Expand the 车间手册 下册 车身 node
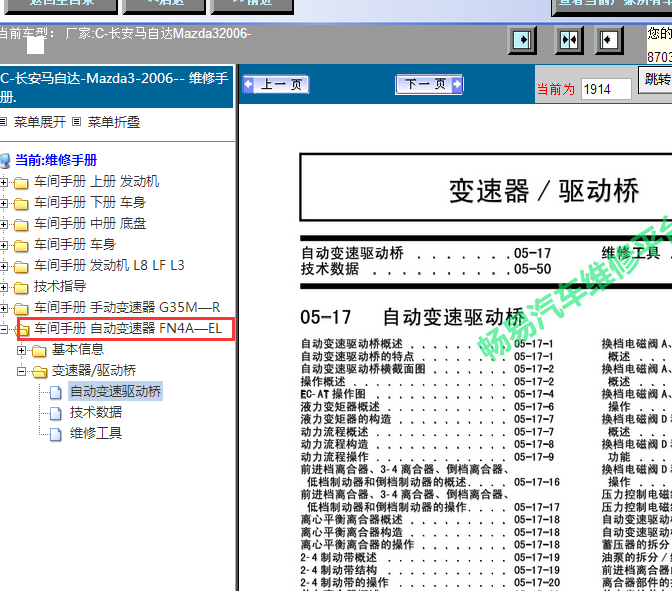Viewport: 672px width, 591px height. tap(3, 203)
